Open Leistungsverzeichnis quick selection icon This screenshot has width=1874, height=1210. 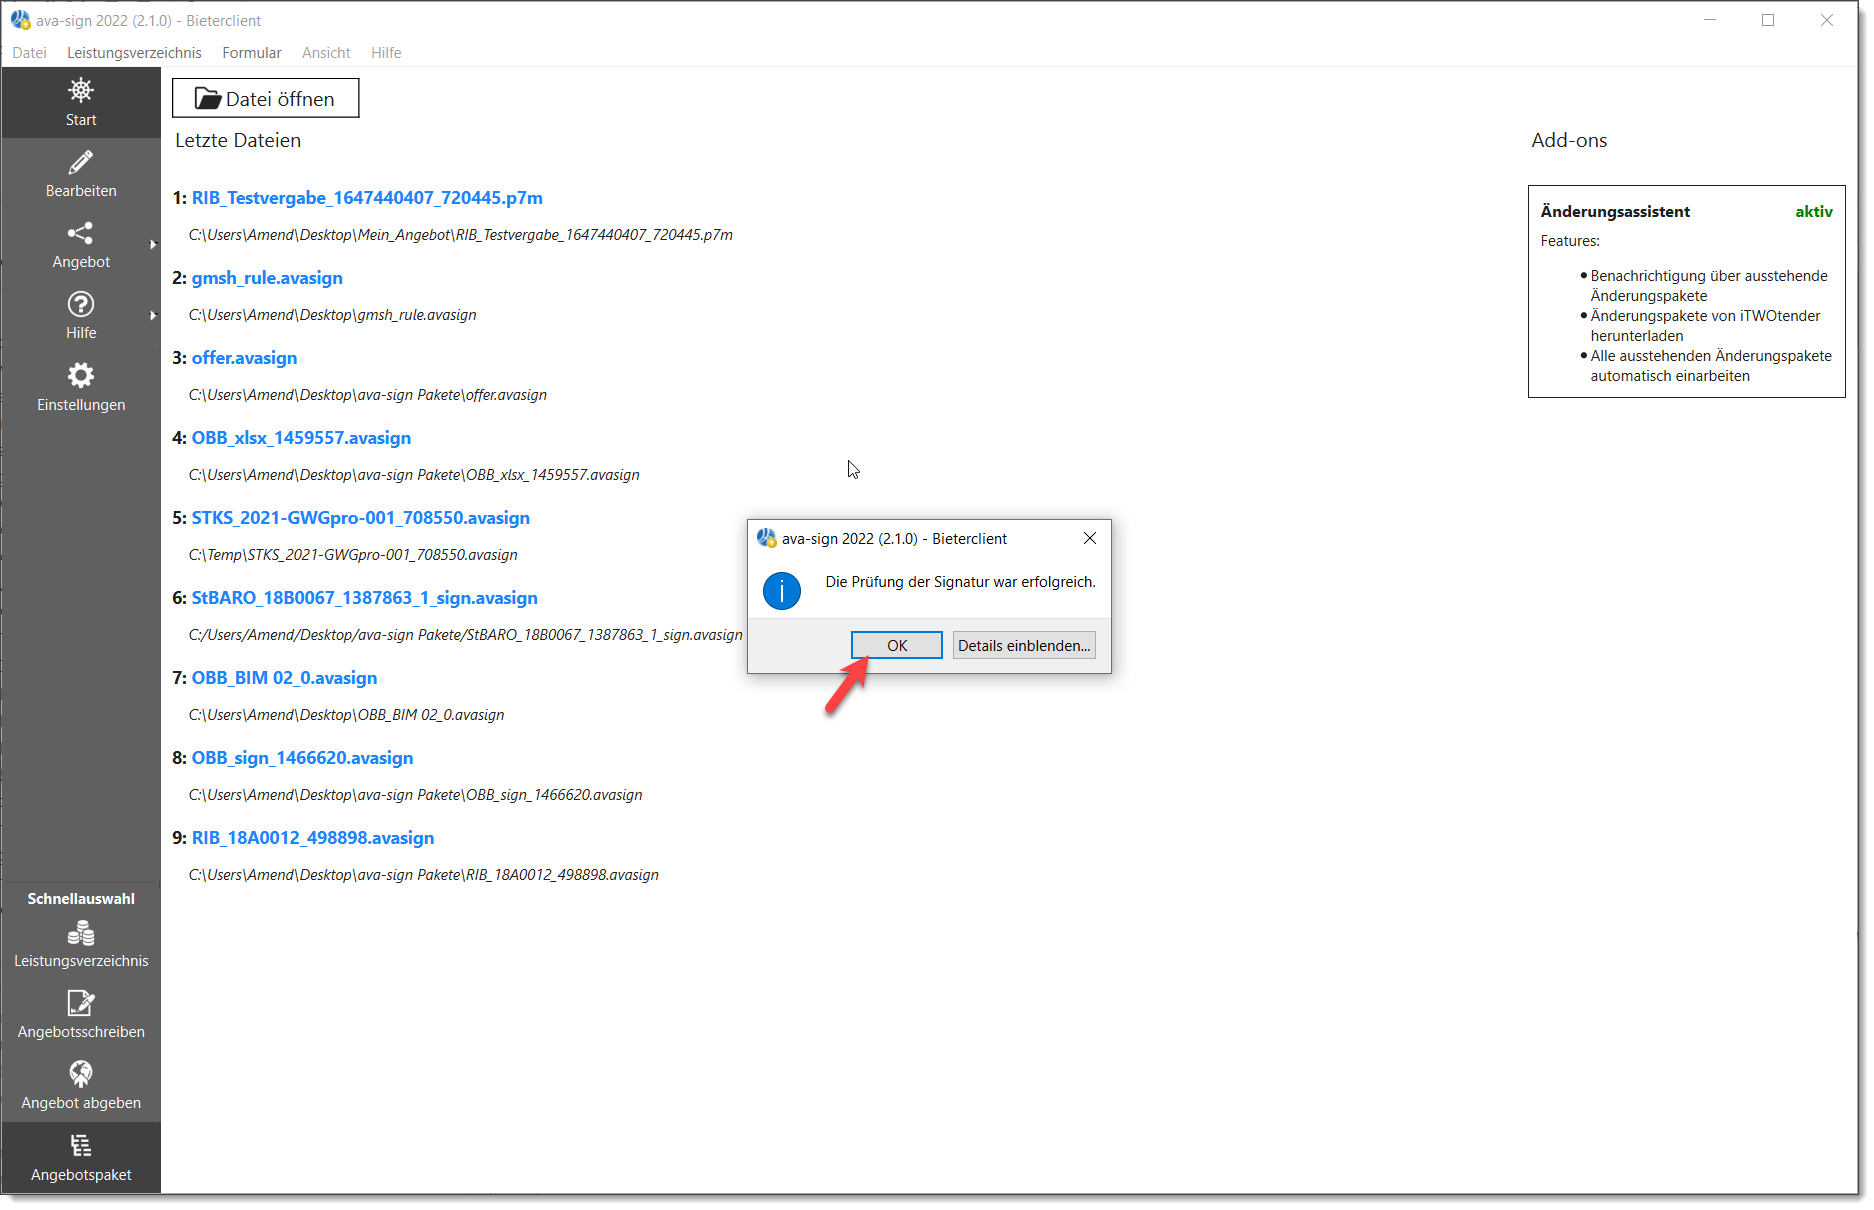pos(81,934)
